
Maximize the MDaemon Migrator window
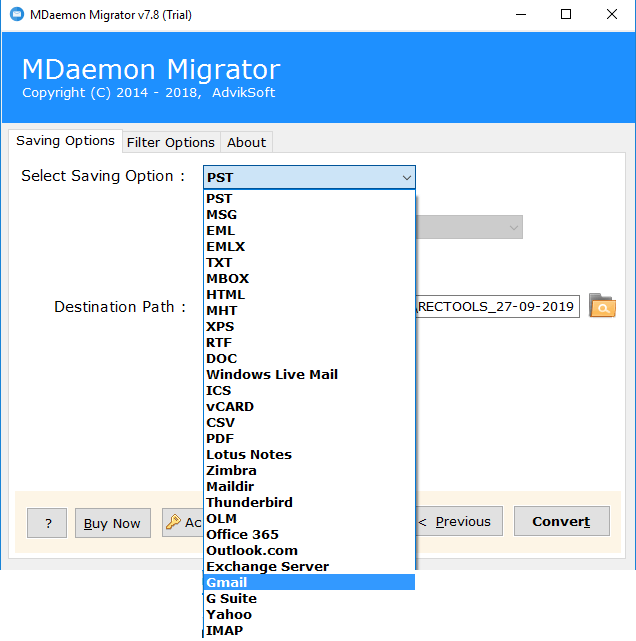click(566, 15)
